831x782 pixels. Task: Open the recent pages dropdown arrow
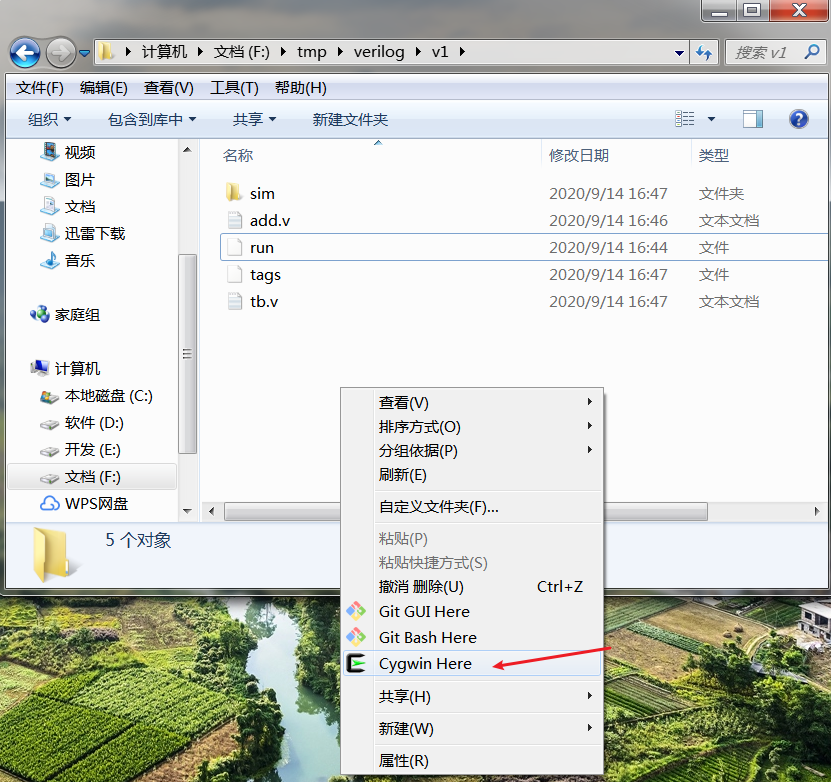pos(84,53)
